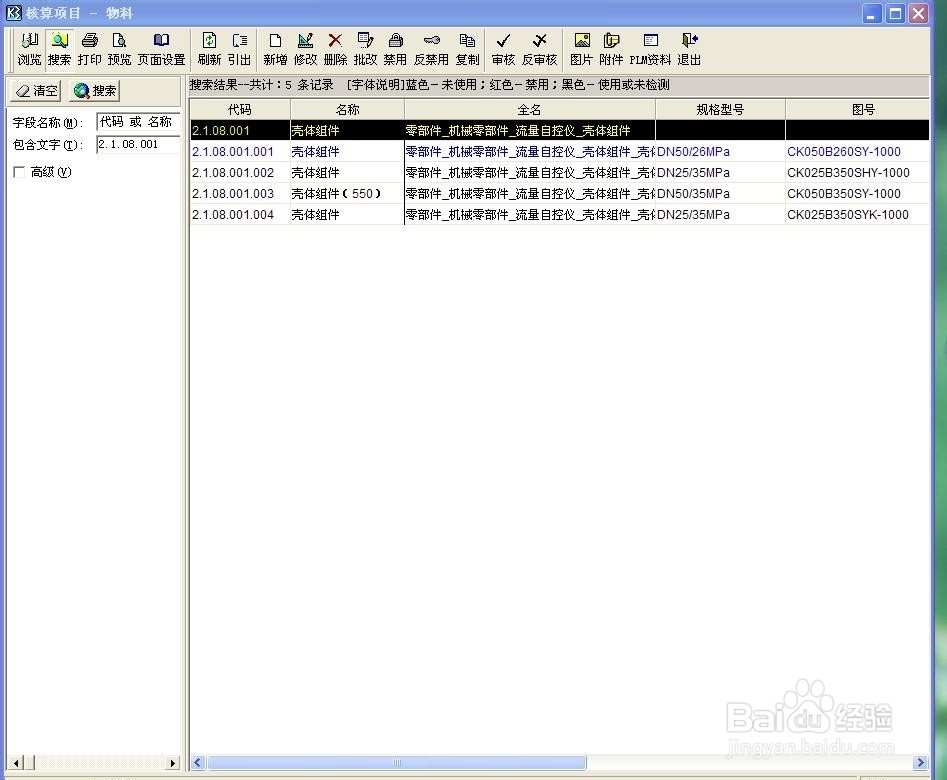Select row 2.1.08.001.003

click(559, 194)
